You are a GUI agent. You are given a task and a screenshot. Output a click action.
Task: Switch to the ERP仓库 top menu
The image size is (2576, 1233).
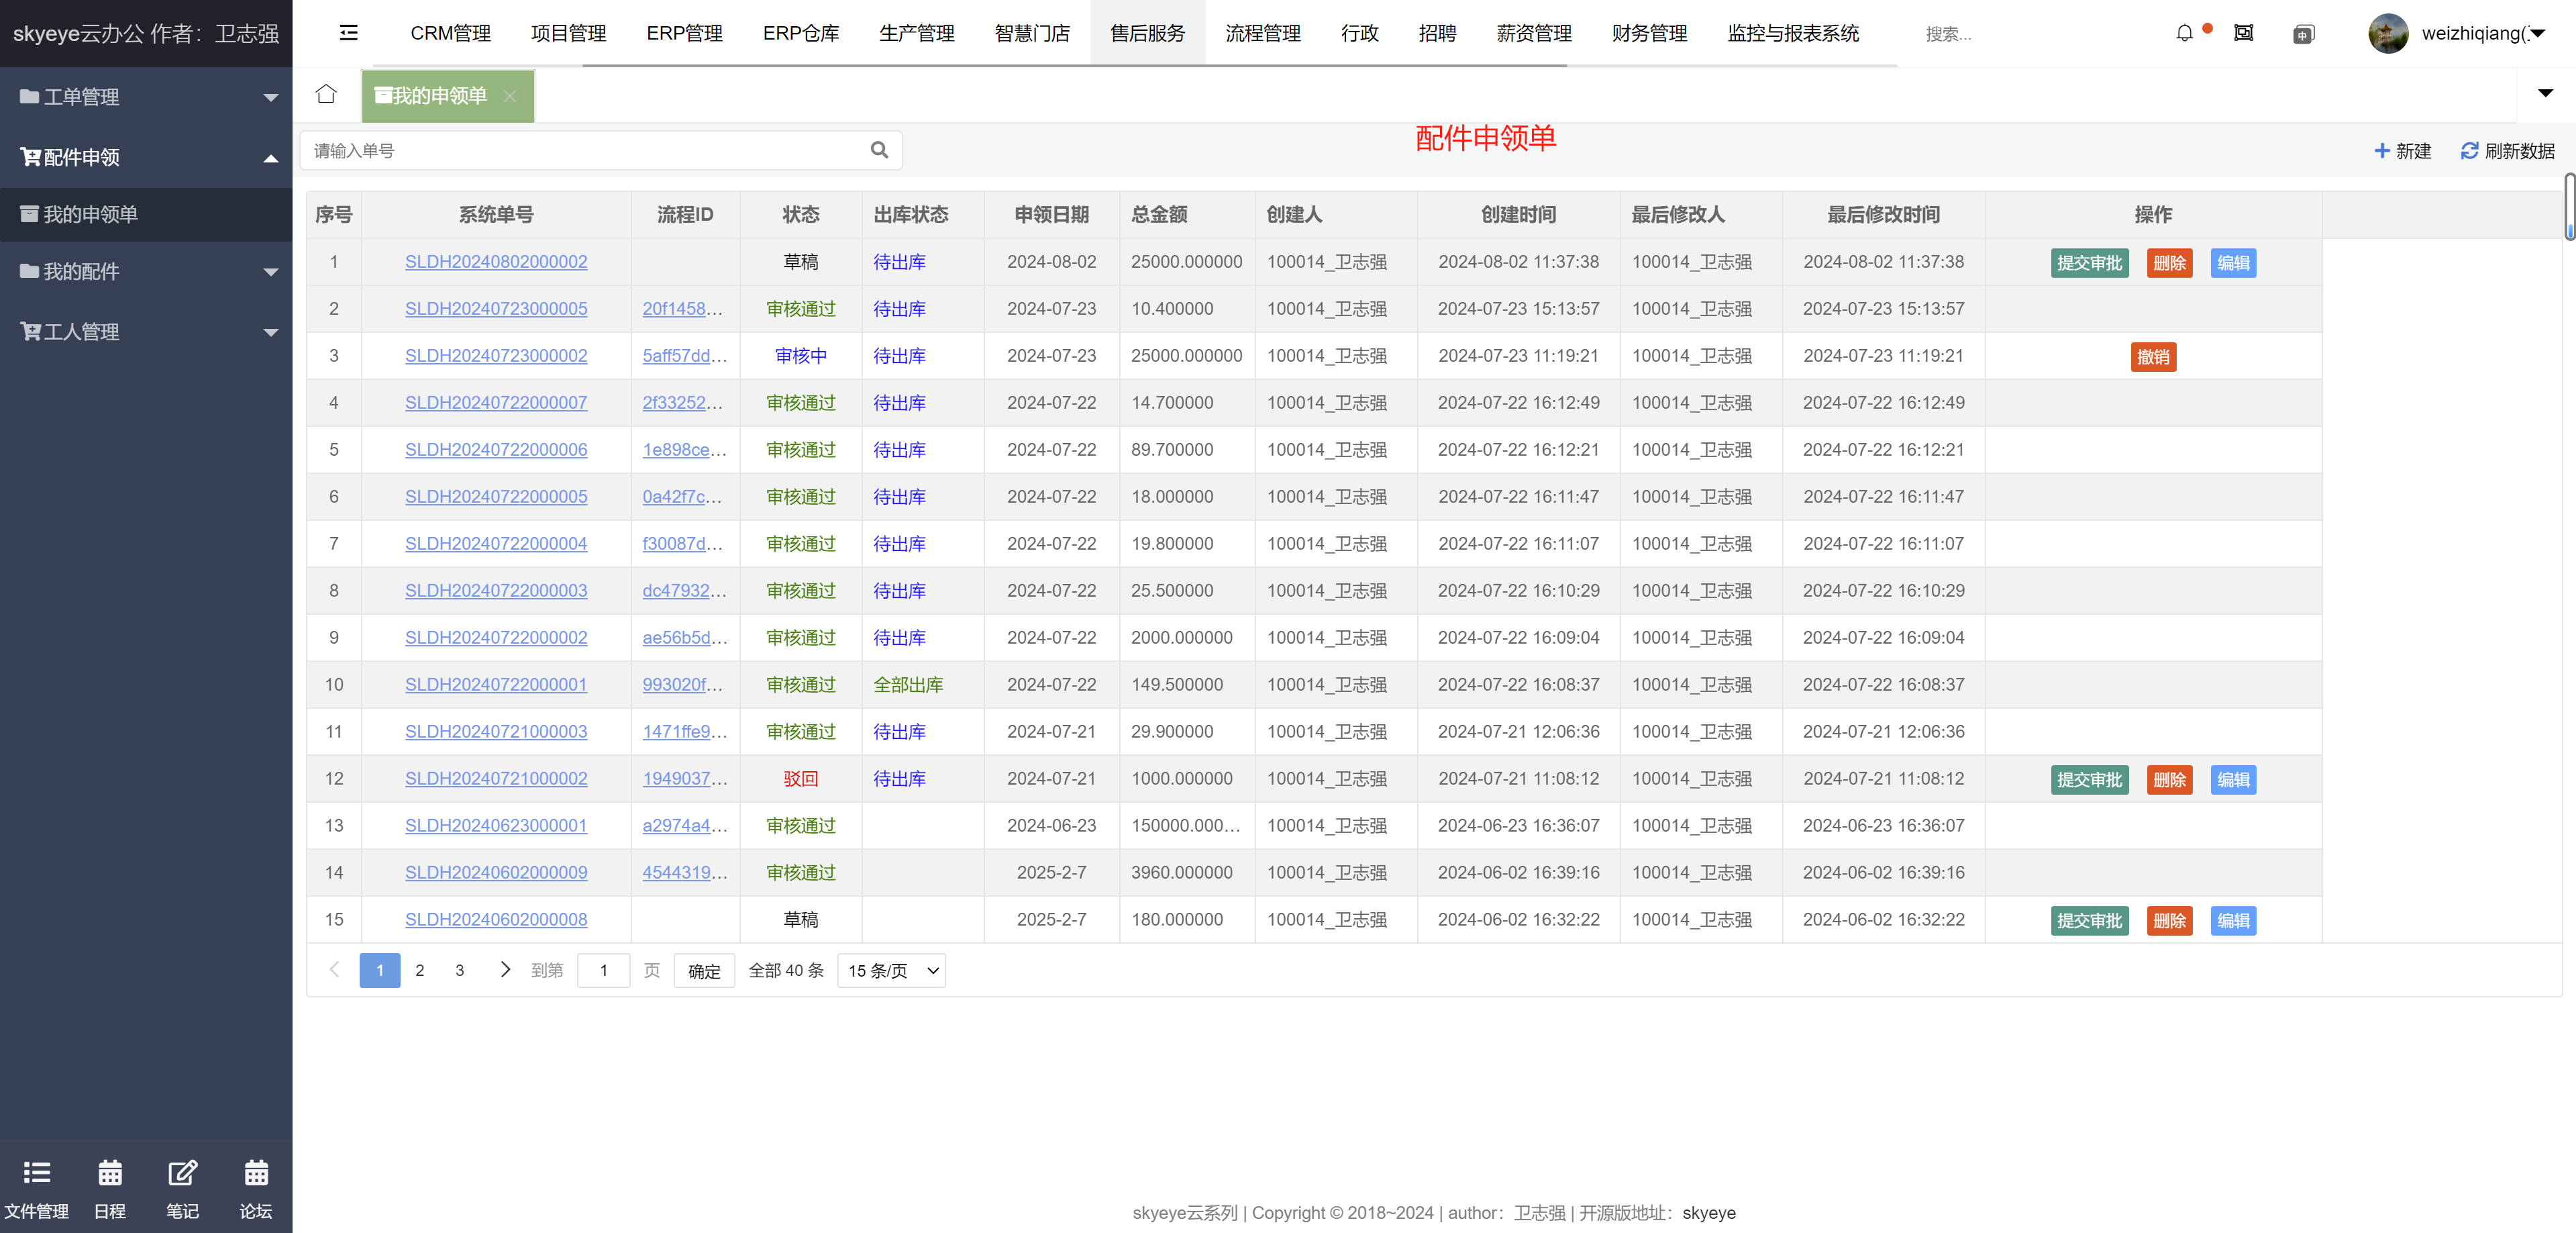click(x=800, y=33)
